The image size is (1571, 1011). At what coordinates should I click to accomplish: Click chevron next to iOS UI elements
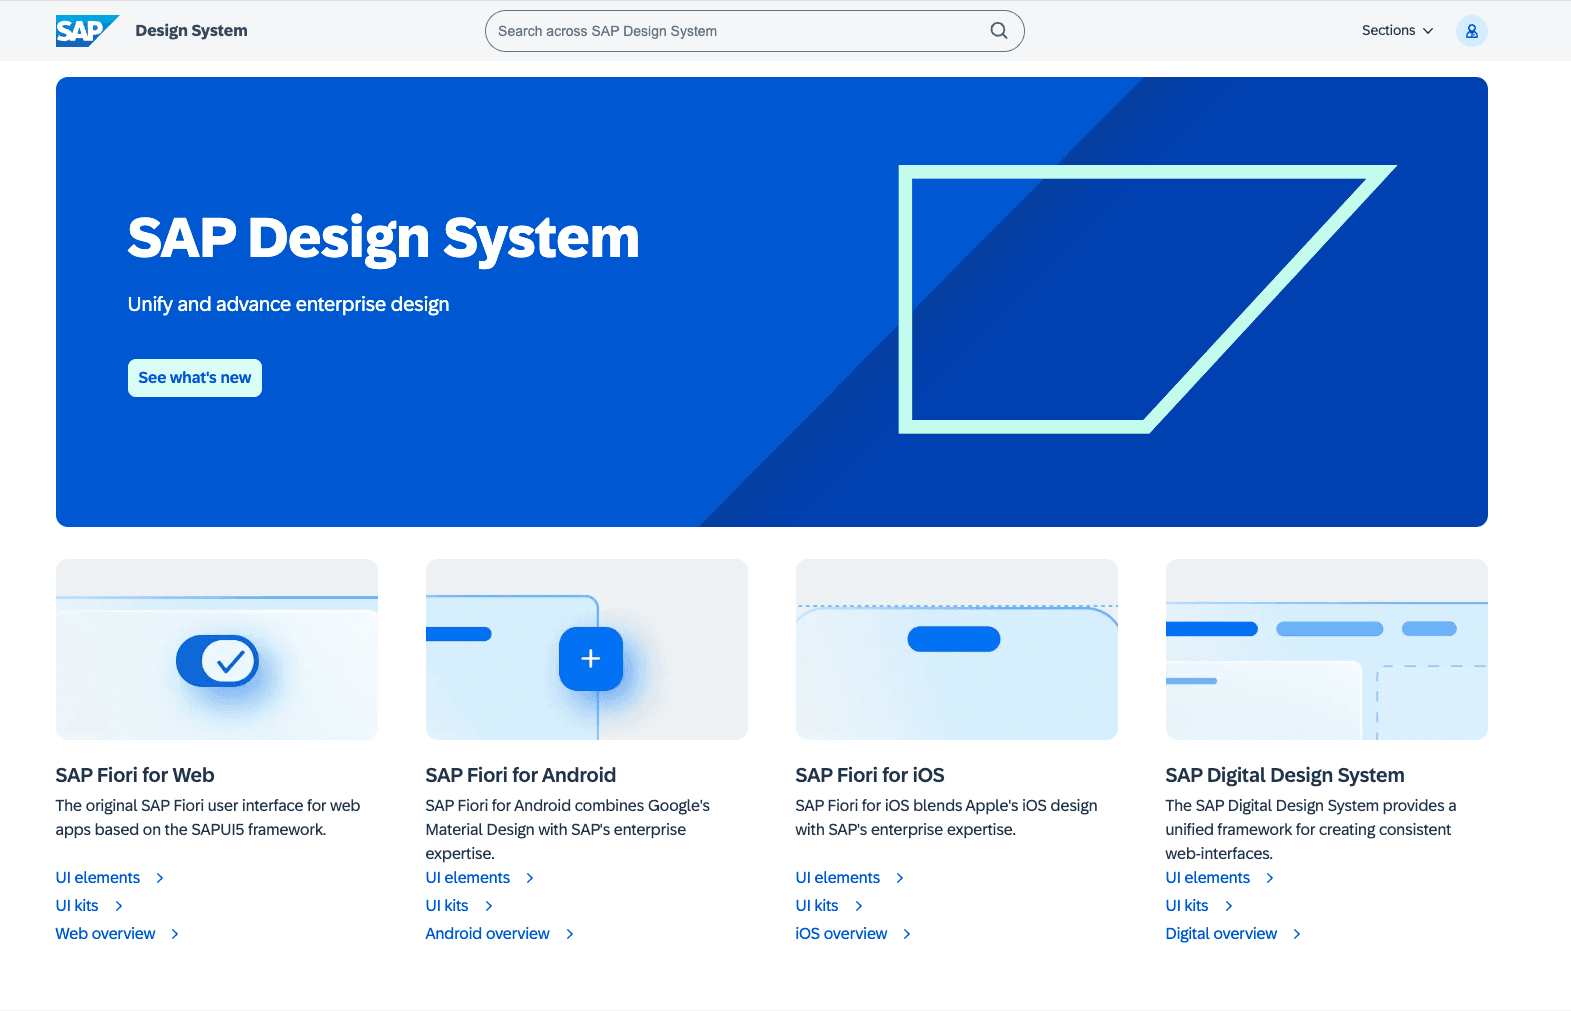(900, 878)
